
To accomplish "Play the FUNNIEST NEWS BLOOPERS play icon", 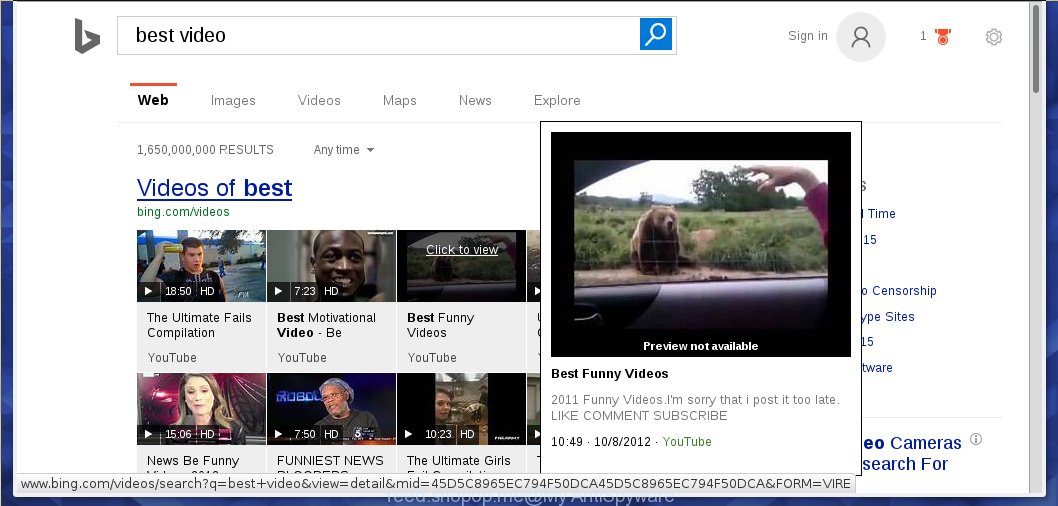I will pos(278,434).
